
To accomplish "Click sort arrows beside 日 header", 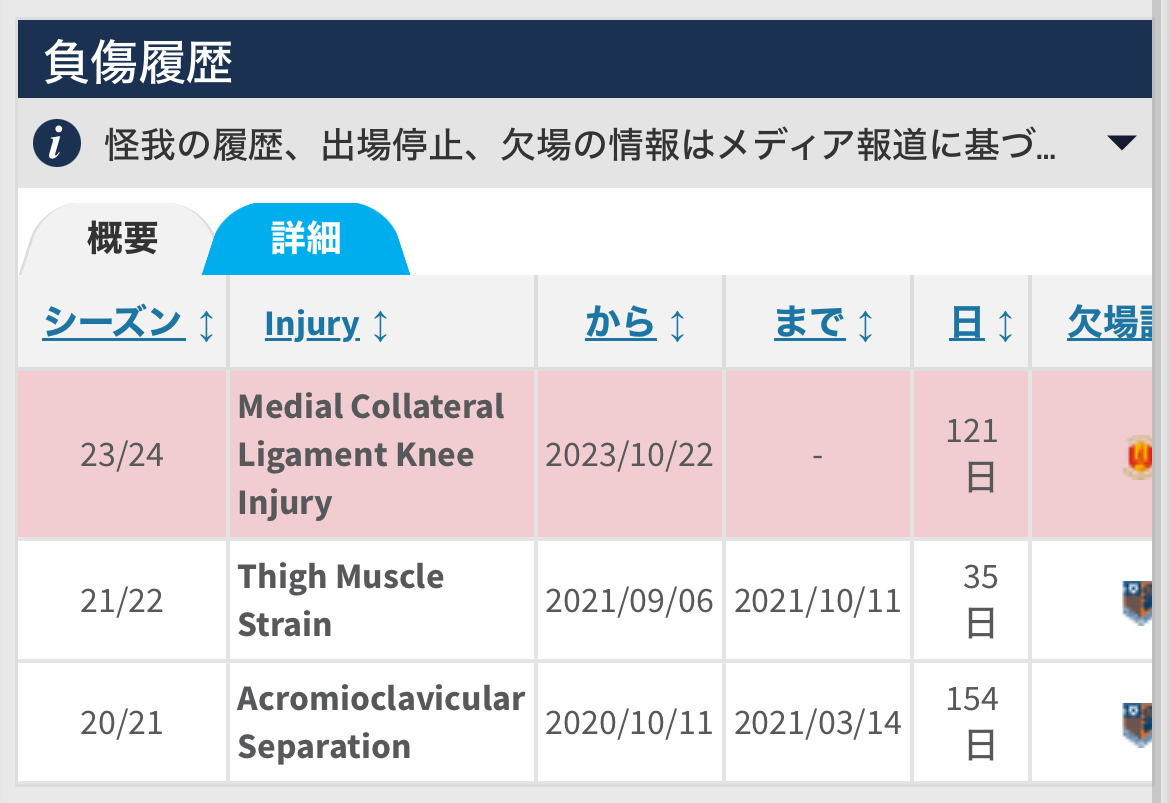I will click(1005, 325).
